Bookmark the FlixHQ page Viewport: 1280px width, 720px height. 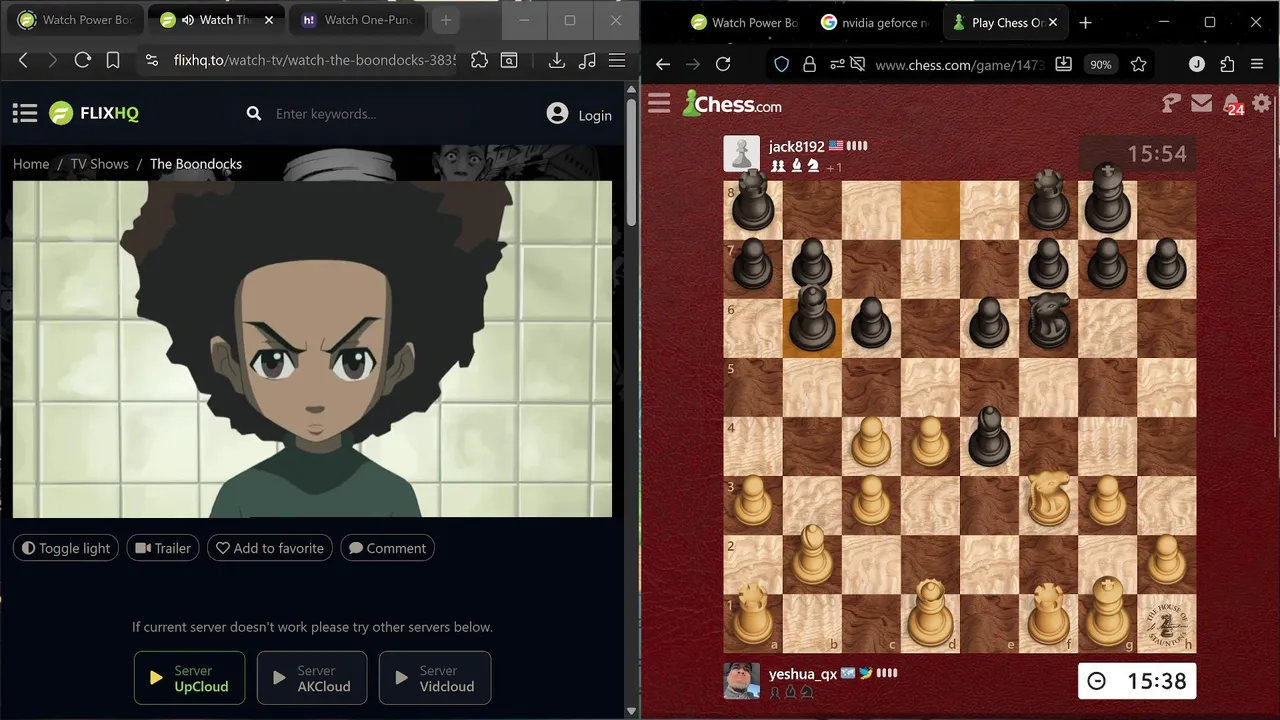[113, 60]
